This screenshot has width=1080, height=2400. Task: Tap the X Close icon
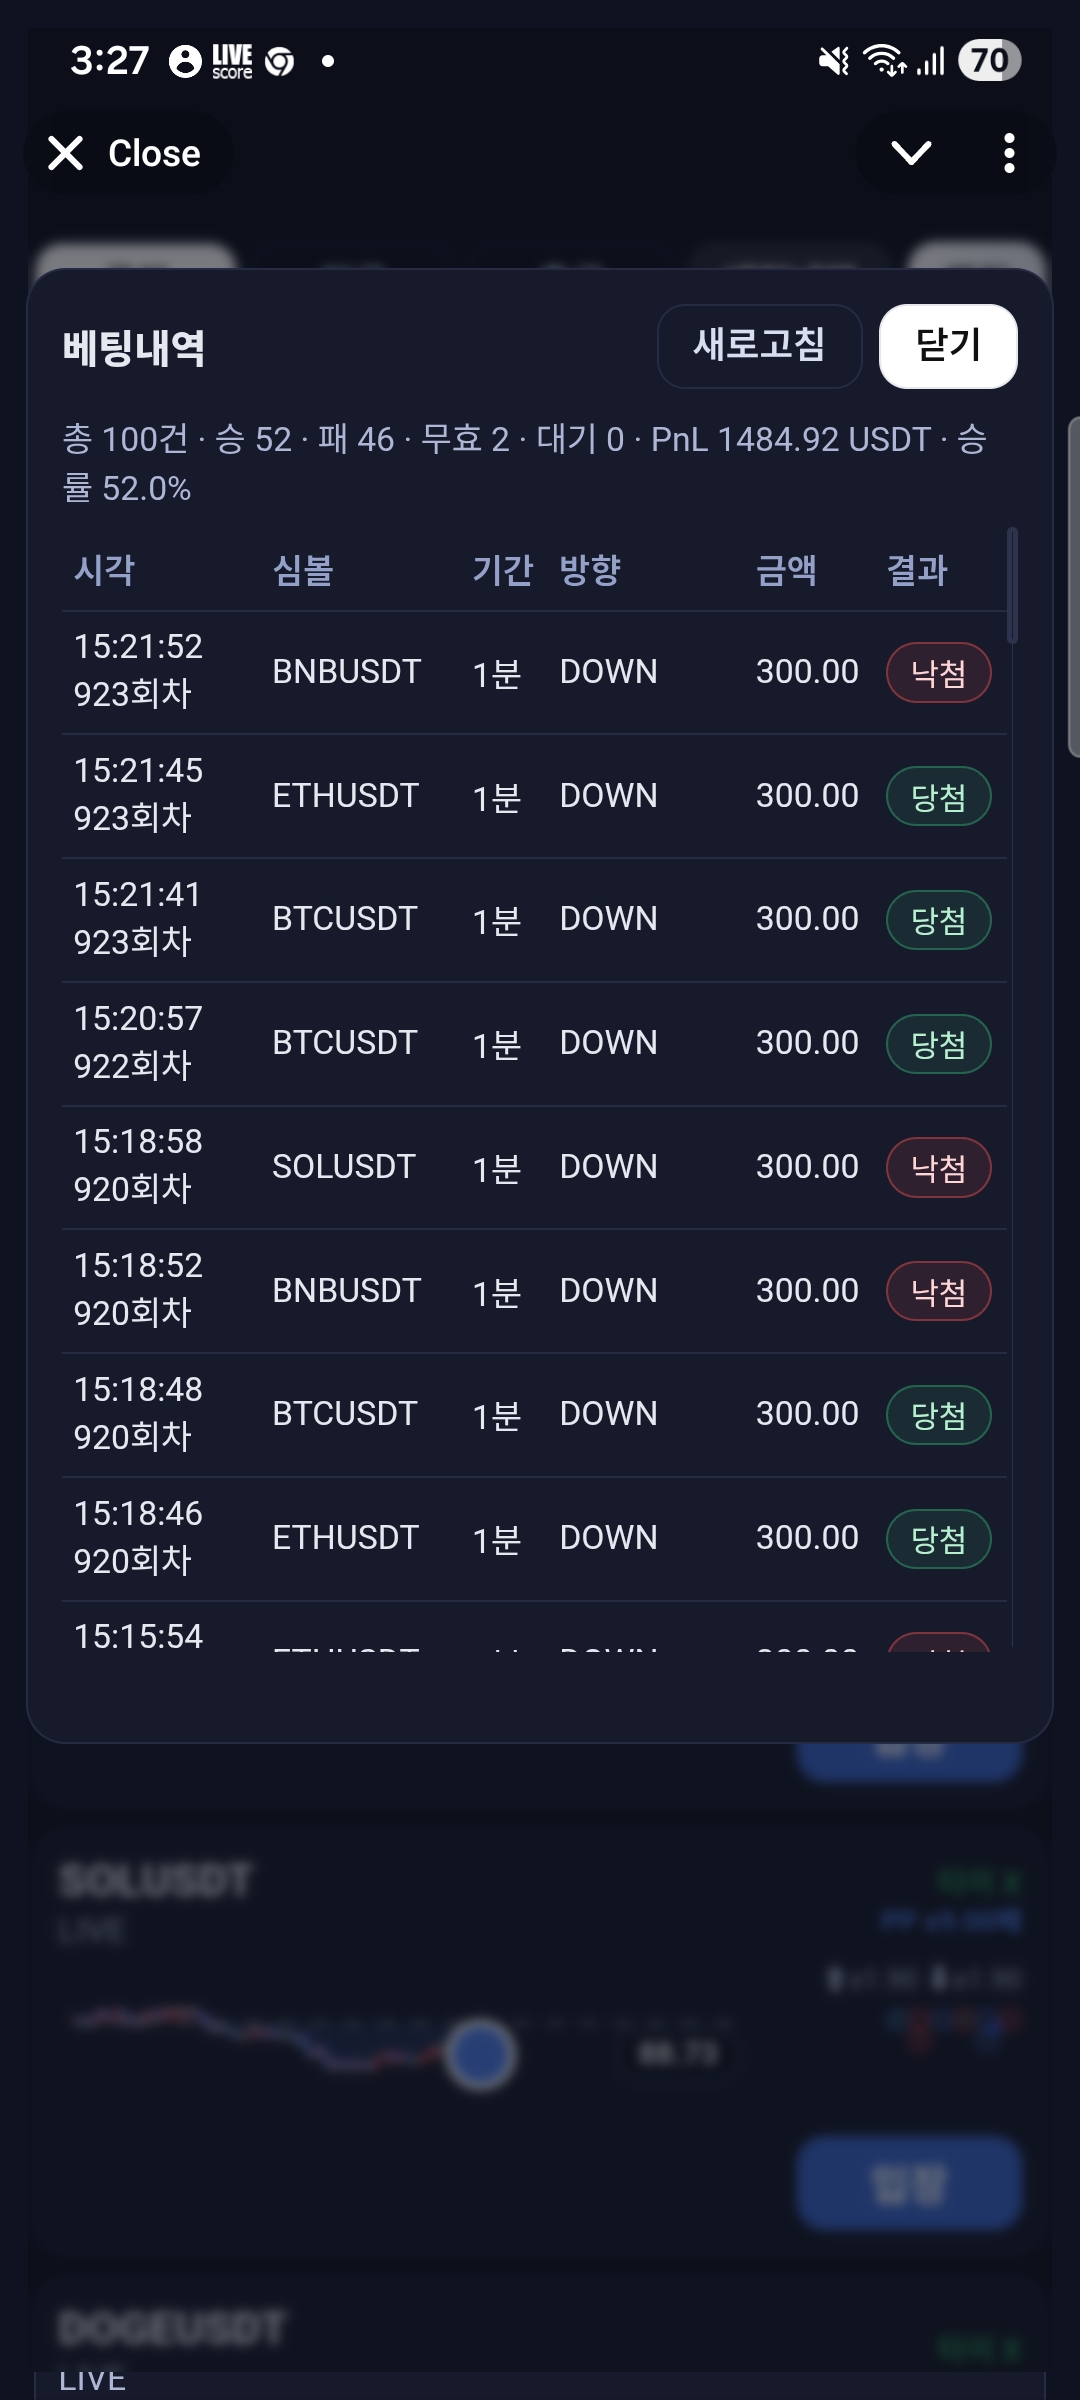pyautogui.click(x=66, y=153)
